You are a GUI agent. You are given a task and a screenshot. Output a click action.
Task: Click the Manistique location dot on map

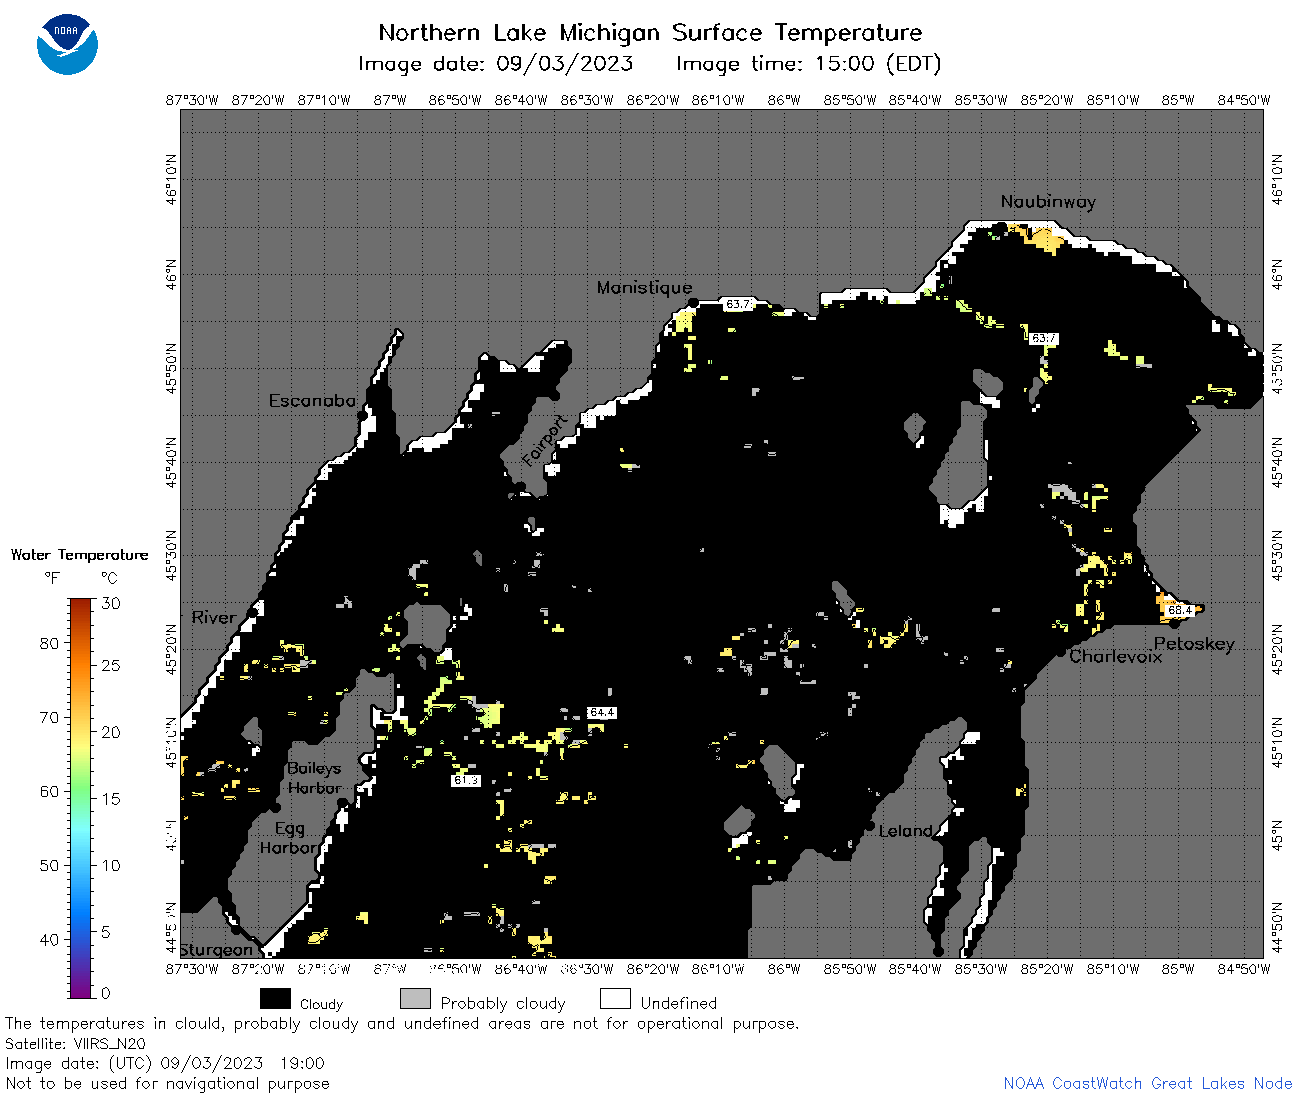click(x=693, y=301)
